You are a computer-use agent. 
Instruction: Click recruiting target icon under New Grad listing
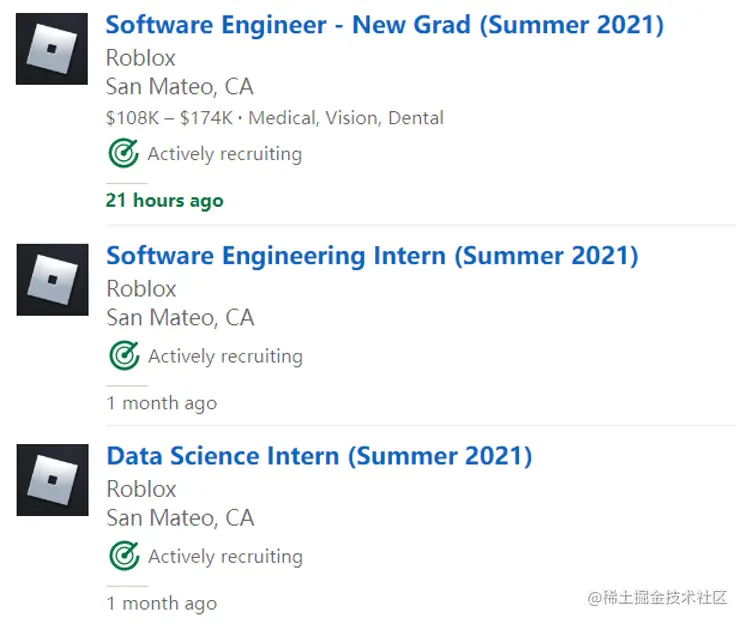pyautogui.click(x=123, y=154)
